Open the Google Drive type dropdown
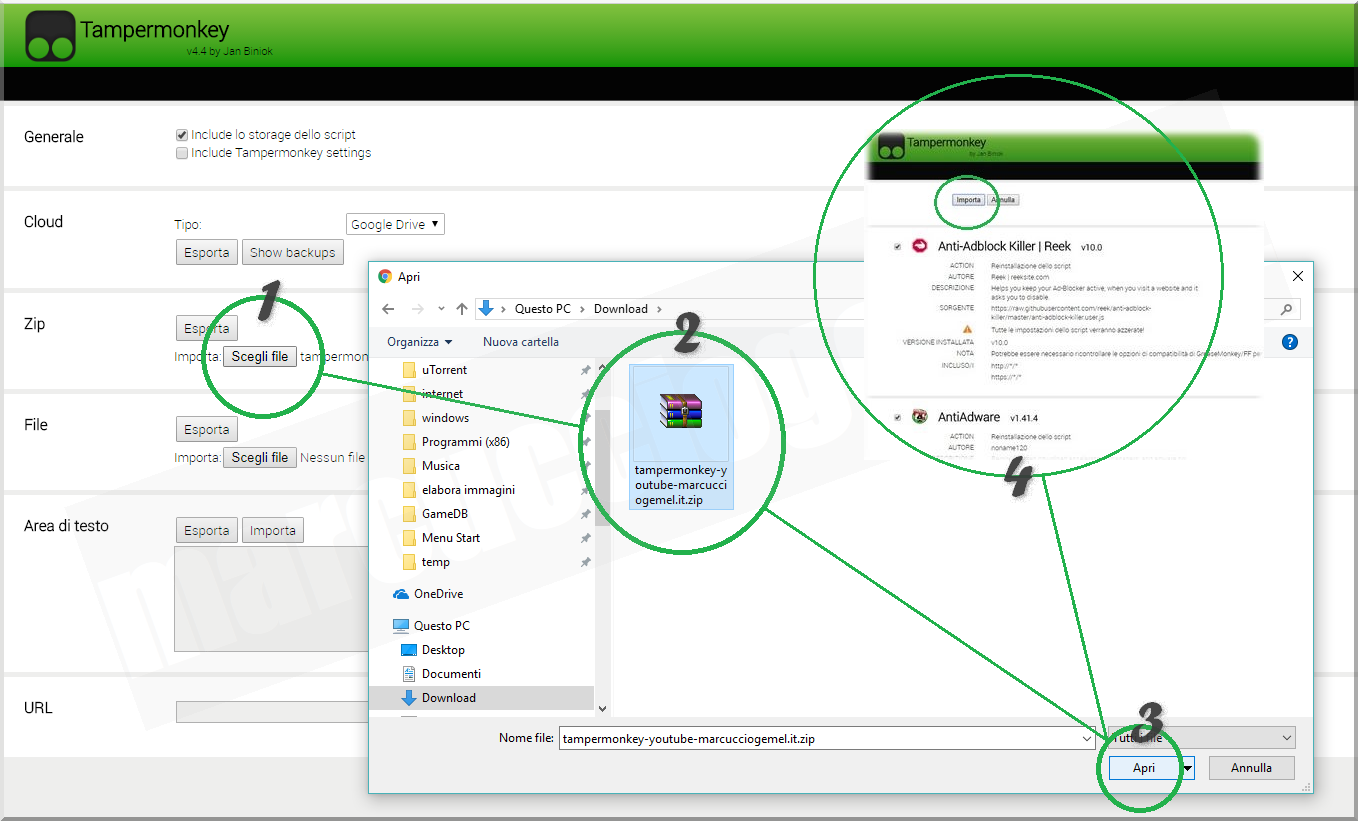 click(395, 224)
